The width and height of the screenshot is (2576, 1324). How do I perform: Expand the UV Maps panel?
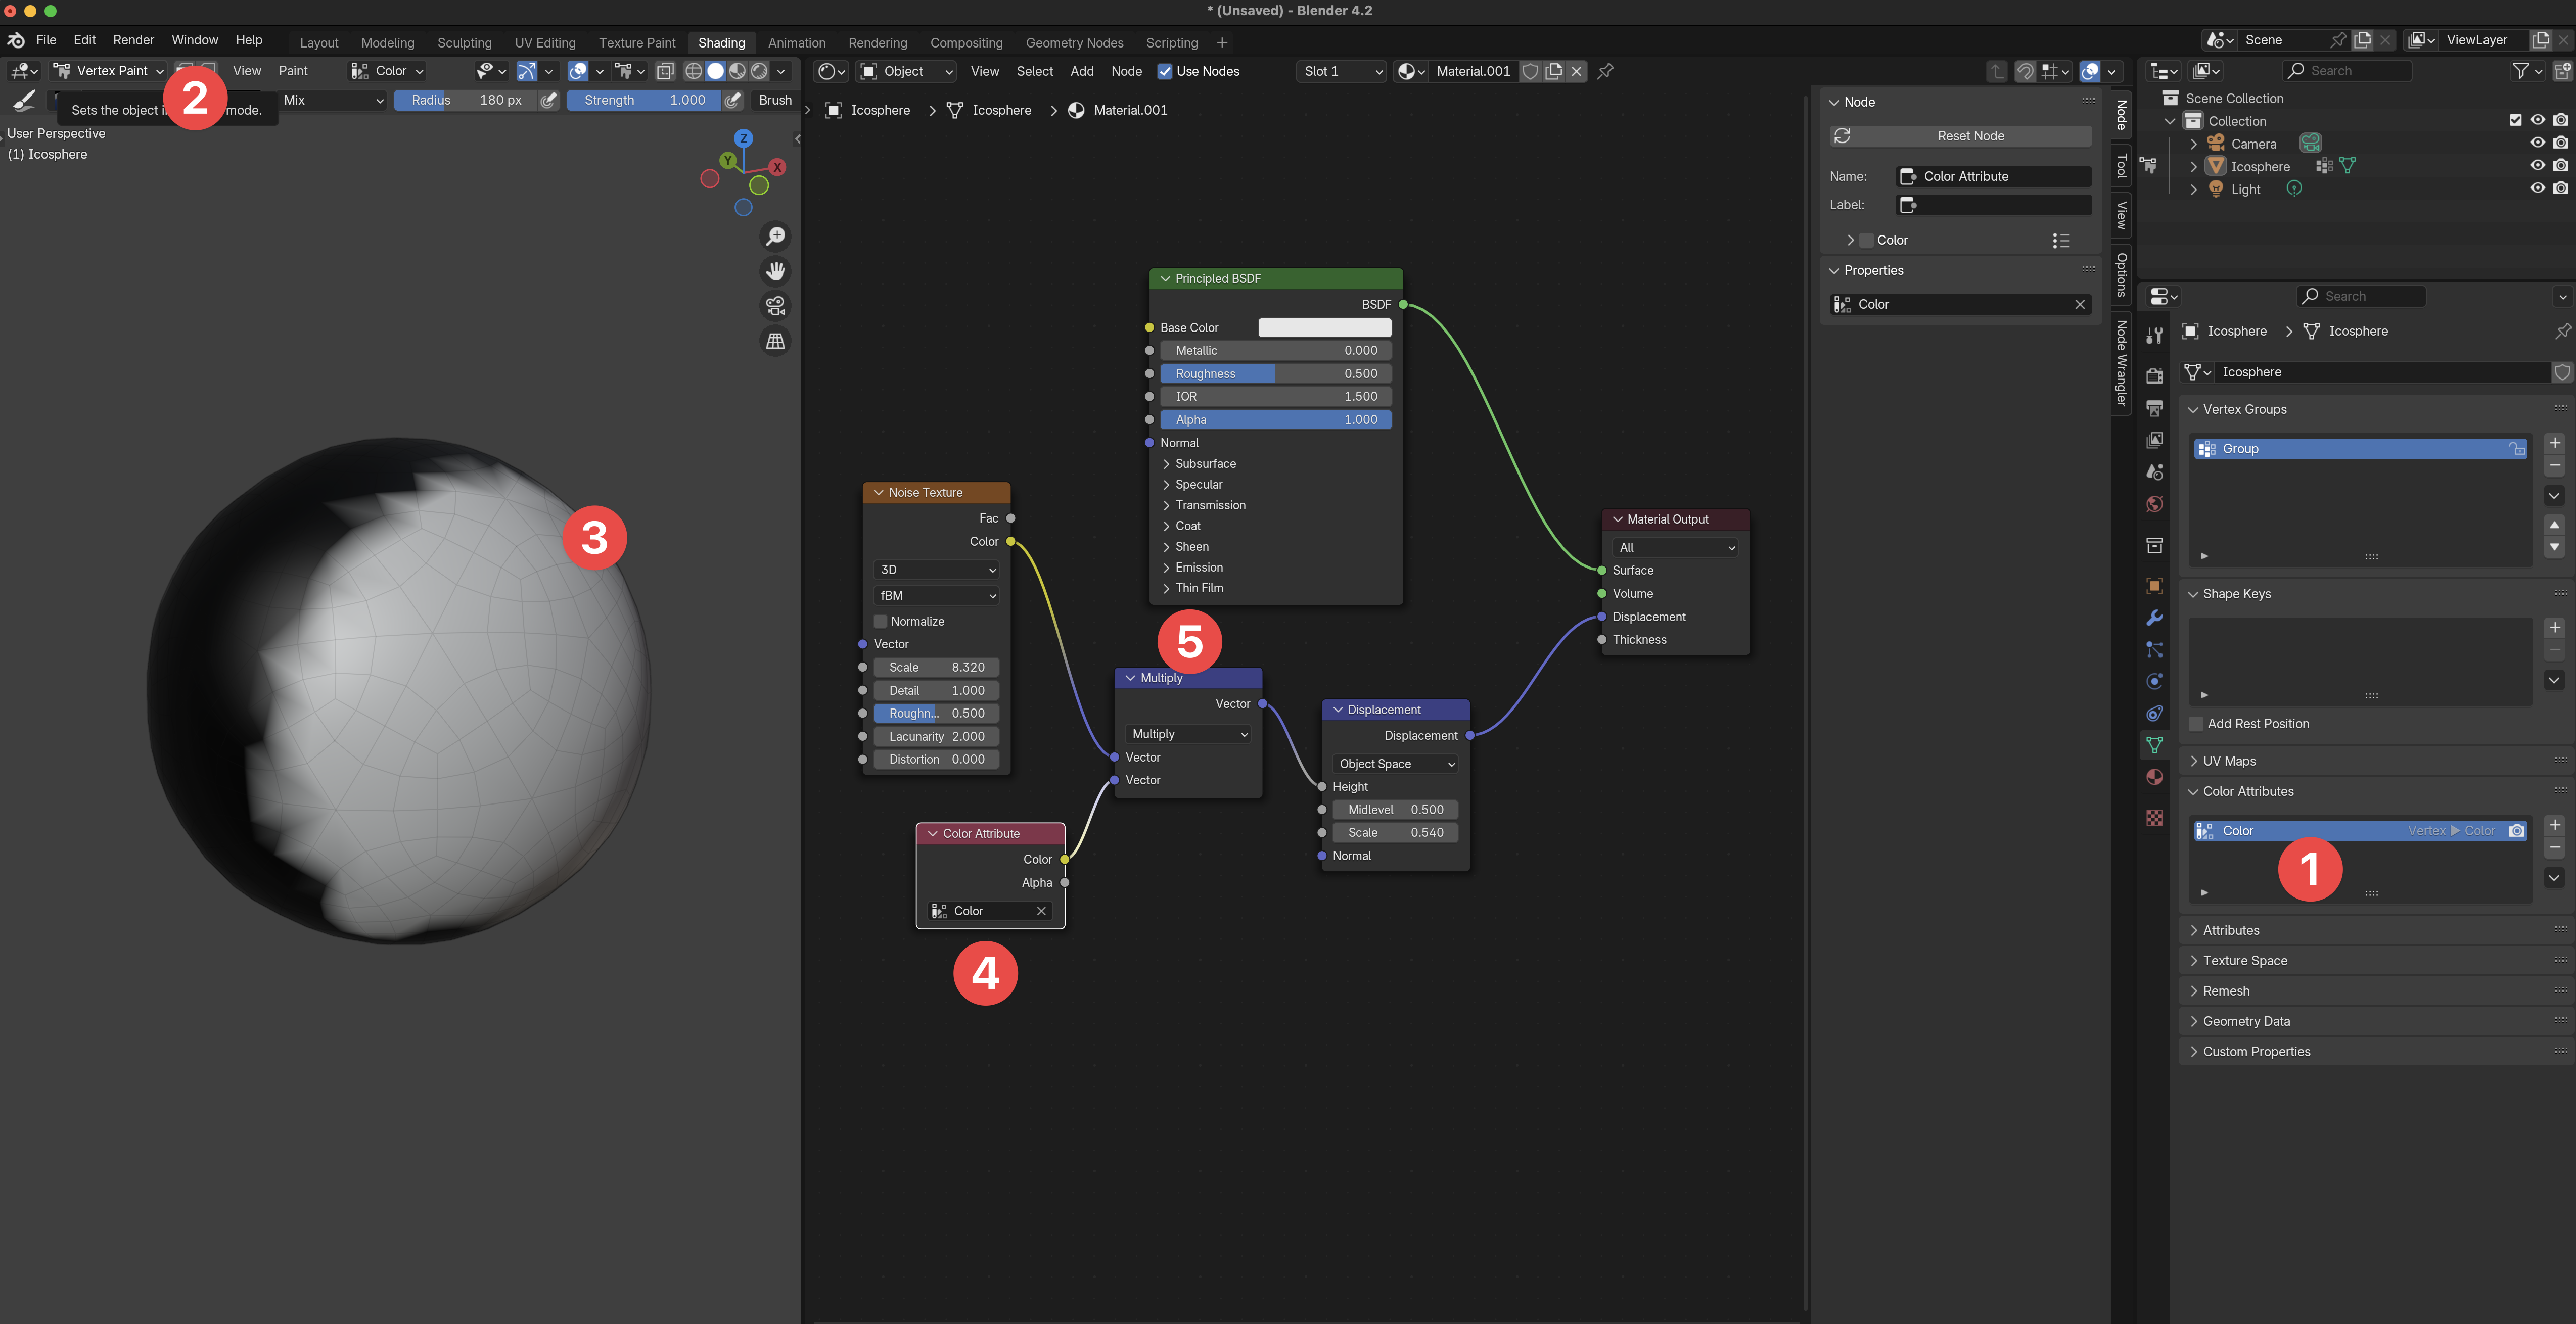point(2228,761)
